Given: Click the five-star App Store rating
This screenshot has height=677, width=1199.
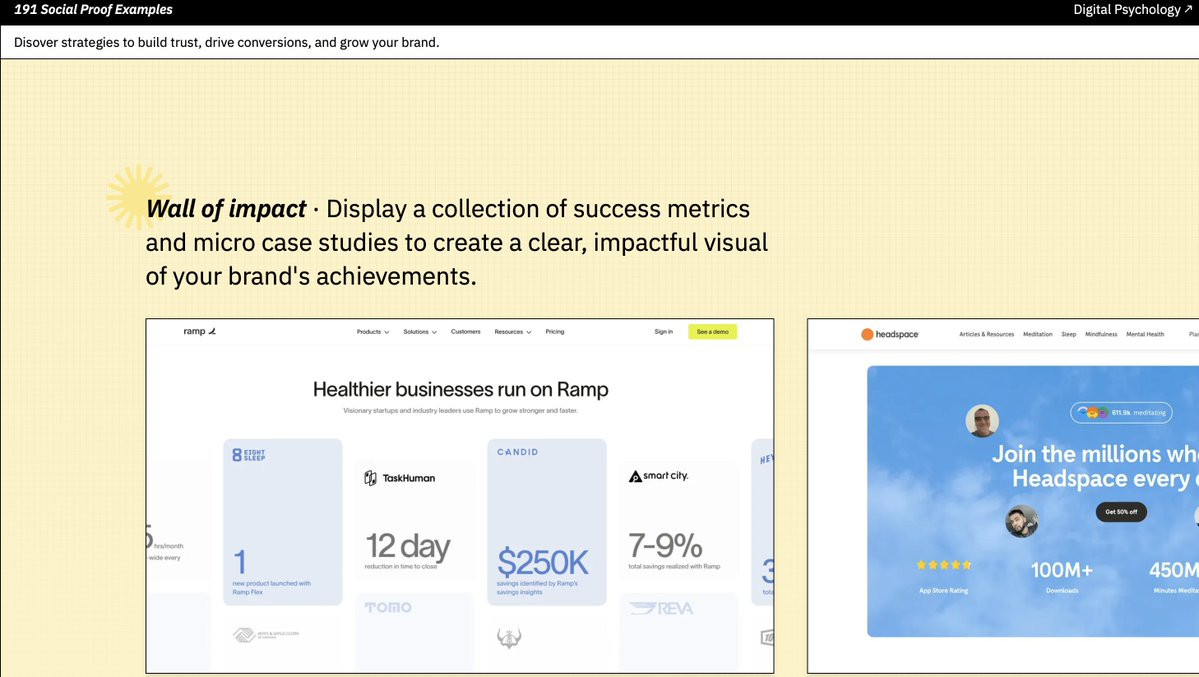Looking at the screenshot, I should point(944,565).
